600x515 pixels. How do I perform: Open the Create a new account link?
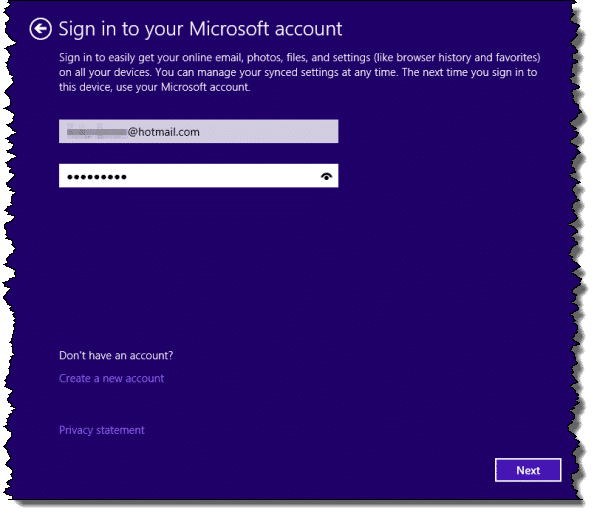click(x=111, y=378)
